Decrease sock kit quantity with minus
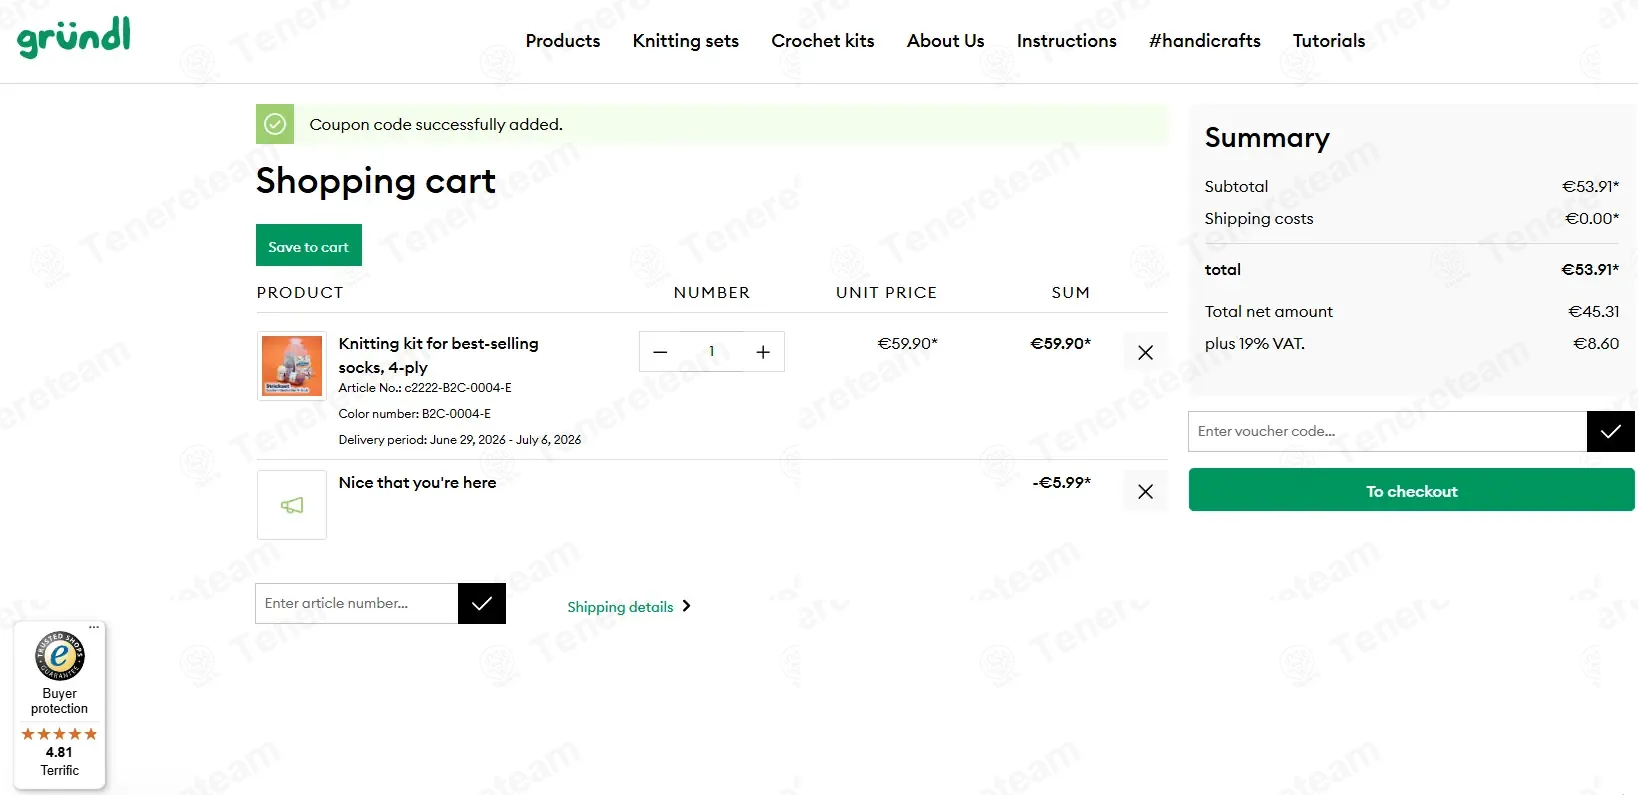1638x795 pixels. coord(660,352)
